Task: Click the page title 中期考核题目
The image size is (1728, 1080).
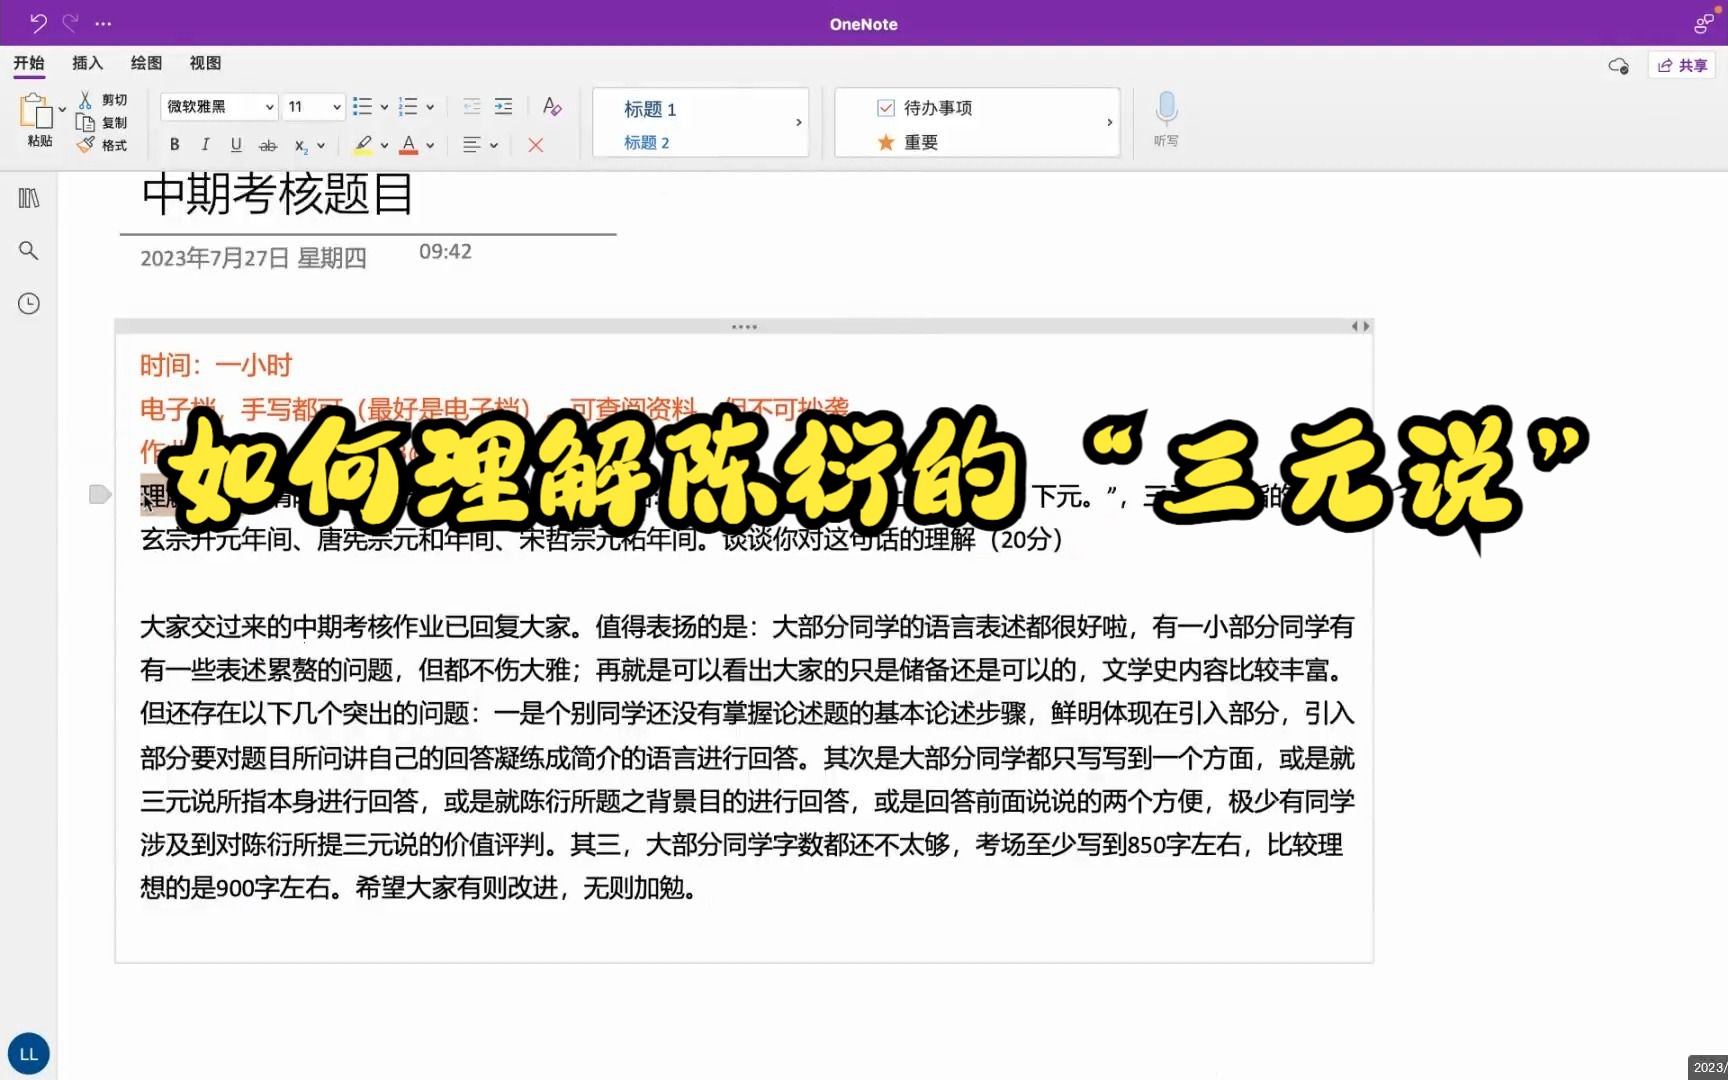Action: click(x=278, y=194)
